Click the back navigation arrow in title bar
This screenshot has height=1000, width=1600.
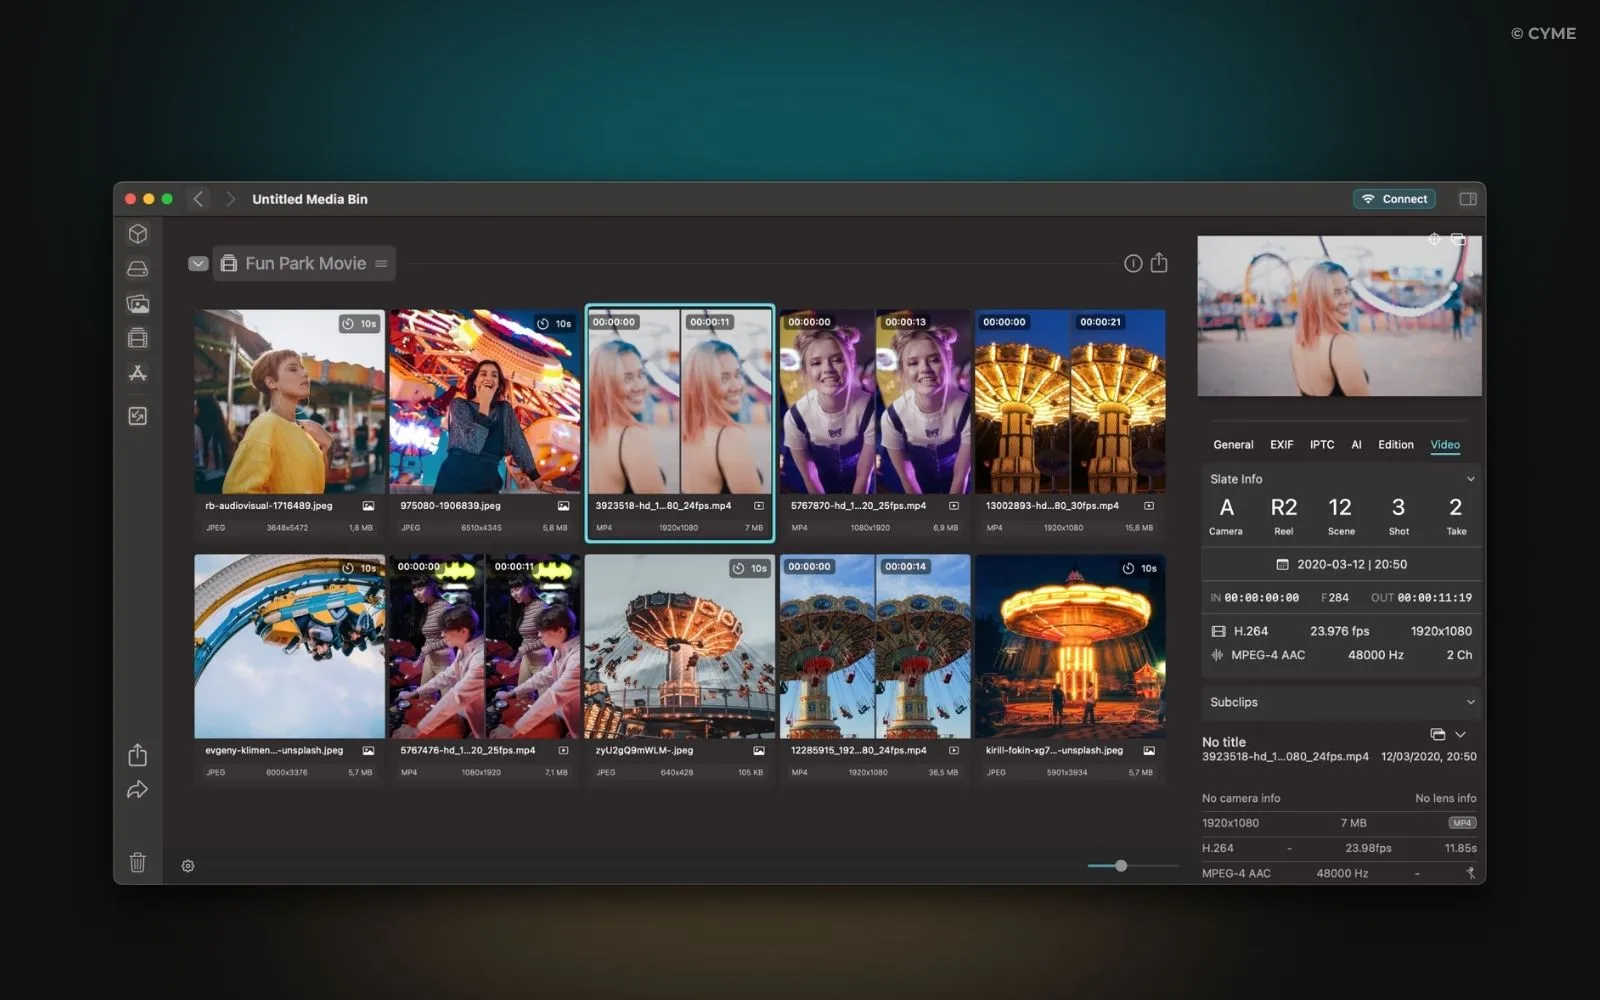[x=198, y=199]
